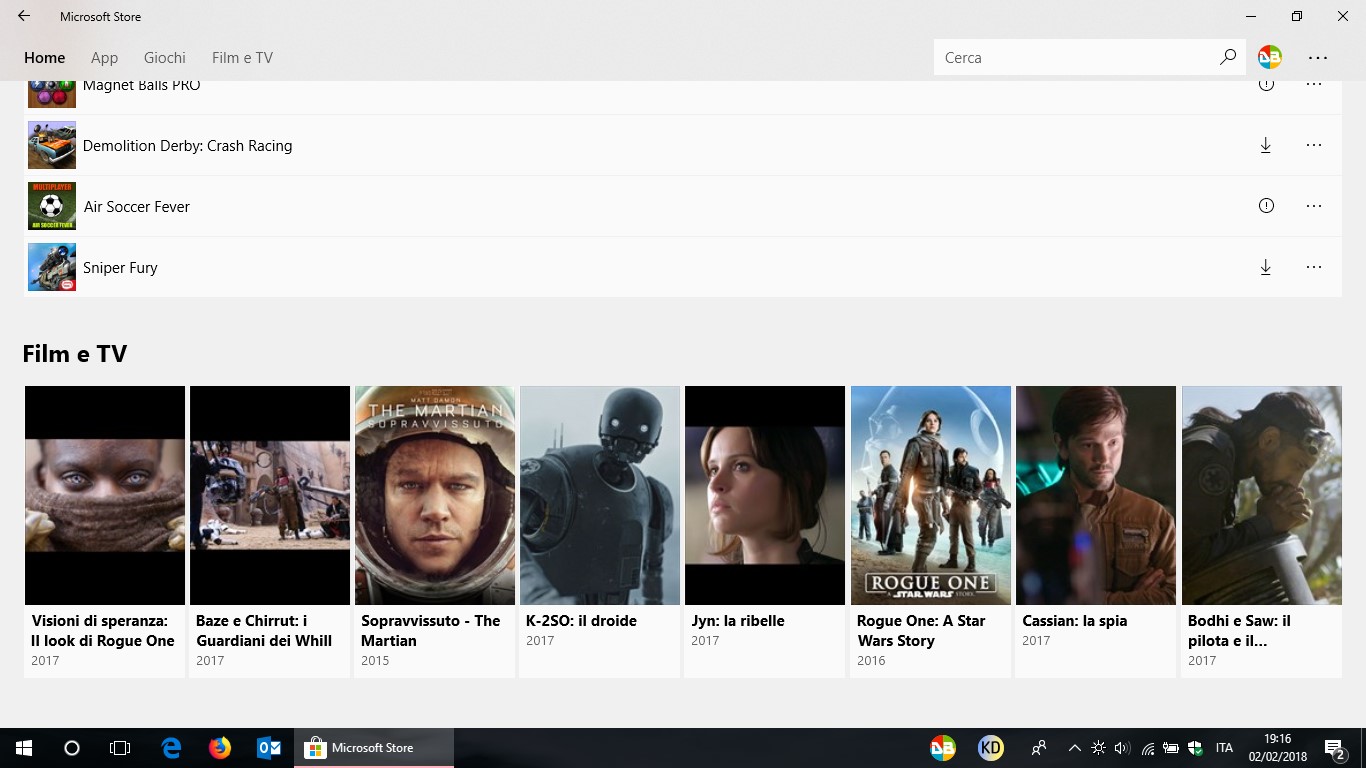The height and width of the screenshot is (768, 1366).
Task: Launch Microsoft Edge from taskbar
Action: coord(172,748)
